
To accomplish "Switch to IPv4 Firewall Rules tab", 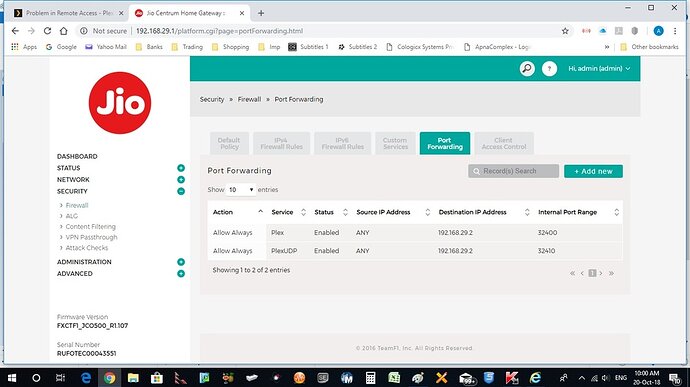I will [x=282, y=144].
